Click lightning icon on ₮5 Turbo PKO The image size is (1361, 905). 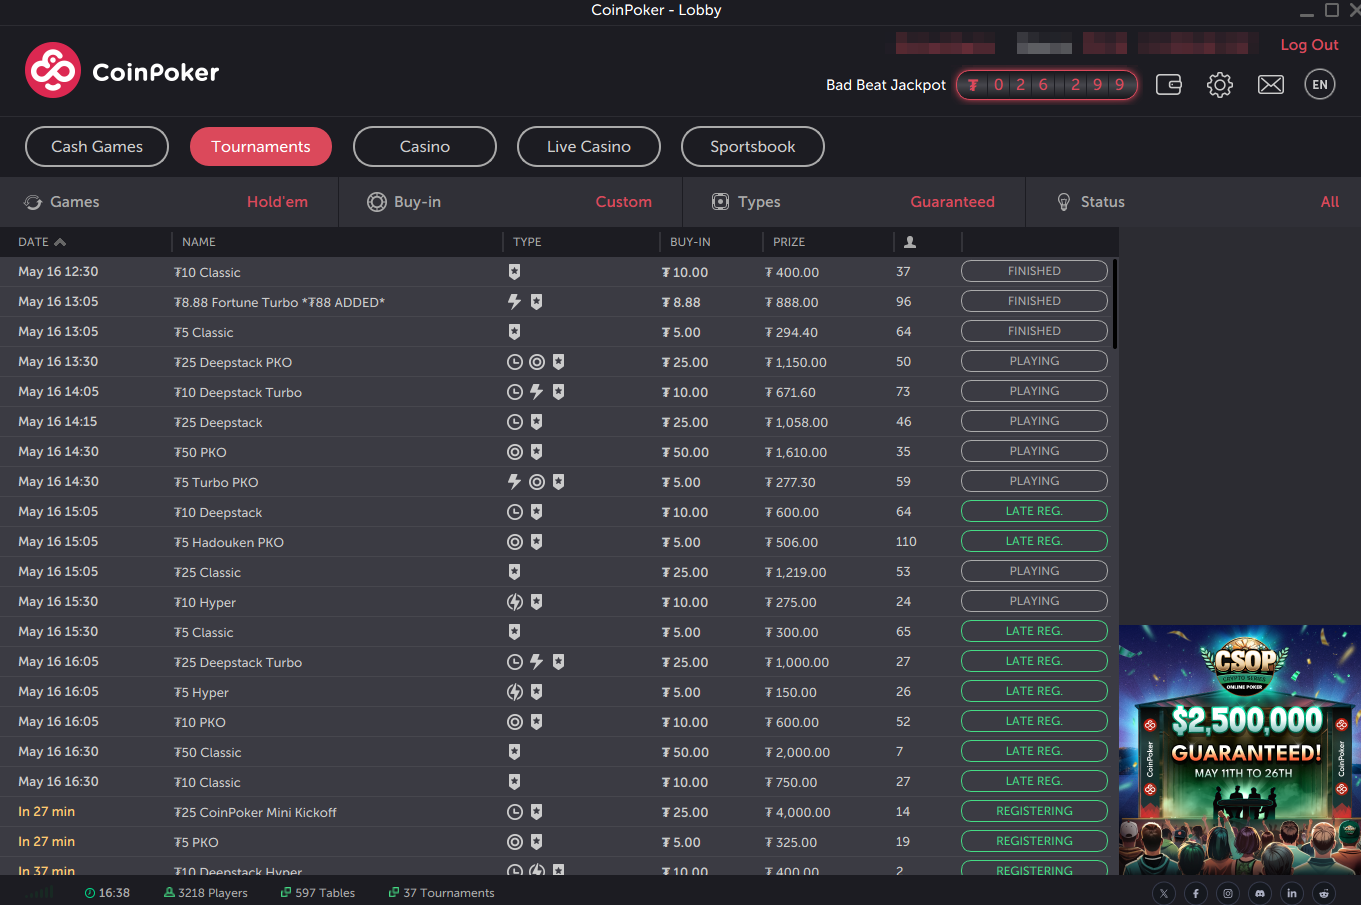514,481
